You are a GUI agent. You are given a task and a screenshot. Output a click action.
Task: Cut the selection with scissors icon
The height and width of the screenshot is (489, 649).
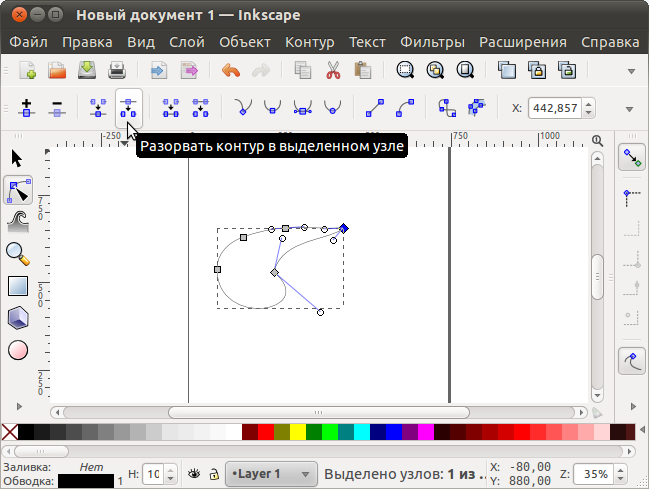coord(333,70)
